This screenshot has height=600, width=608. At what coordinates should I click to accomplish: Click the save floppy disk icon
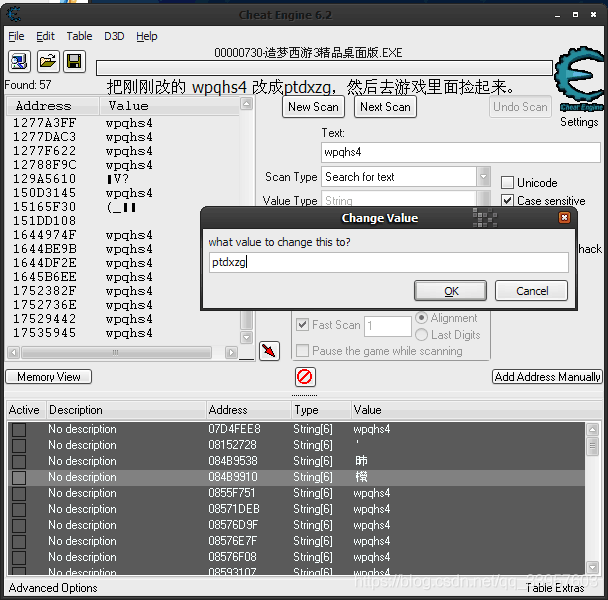[x=74, y=61]
